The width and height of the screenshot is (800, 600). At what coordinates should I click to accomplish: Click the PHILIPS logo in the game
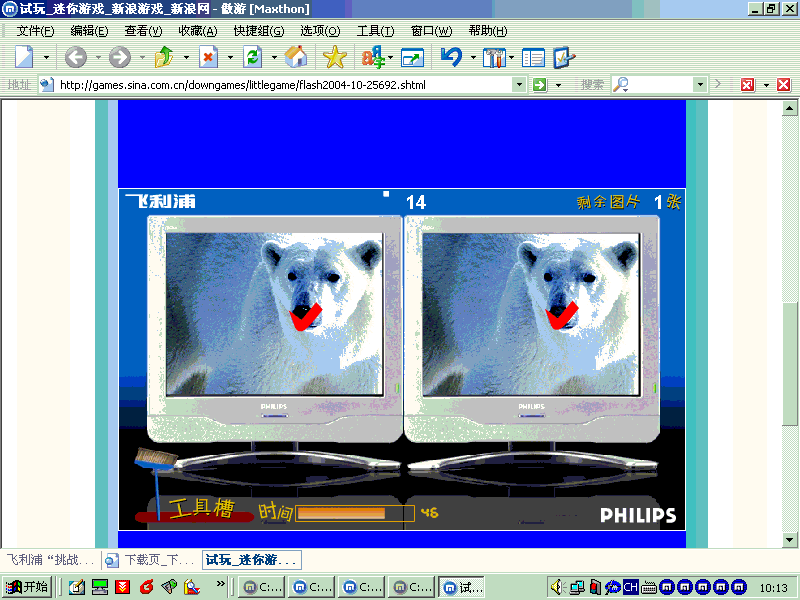point(638,515)
